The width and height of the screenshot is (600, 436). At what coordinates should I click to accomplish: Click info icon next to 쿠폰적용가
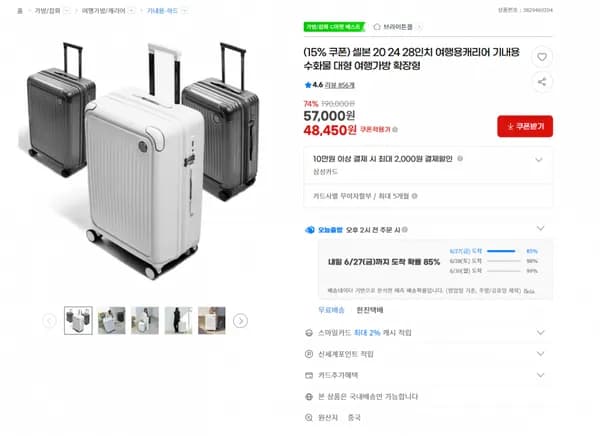tap(393, 129)
